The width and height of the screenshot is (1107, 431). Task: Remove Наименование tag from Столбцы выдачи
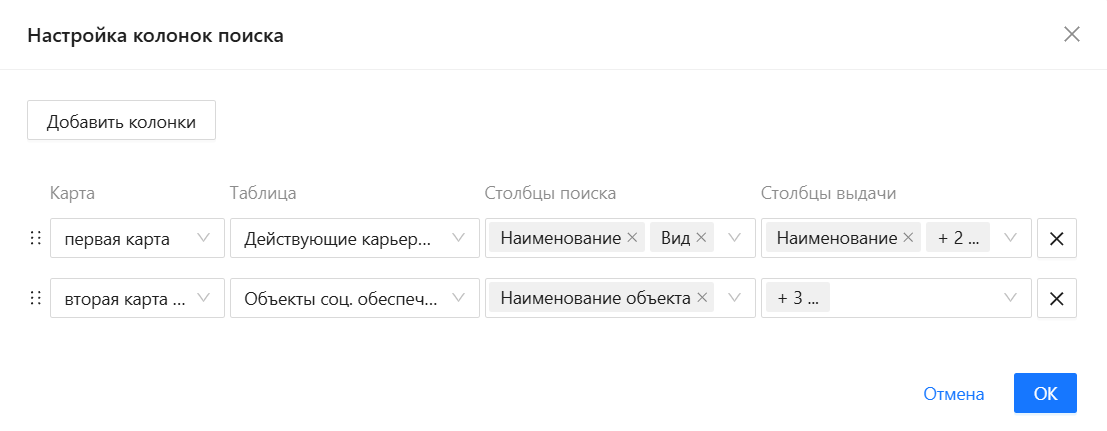[908, 238]
